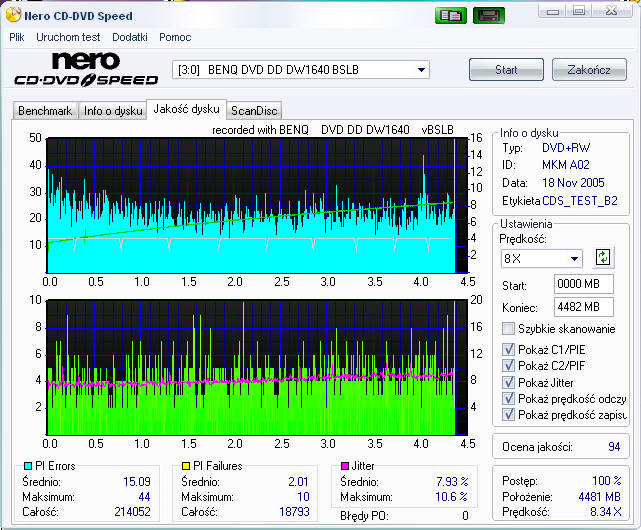641x530 pixels.
Task: Switch to the ScanDisc tab
Action: point(254,111)
